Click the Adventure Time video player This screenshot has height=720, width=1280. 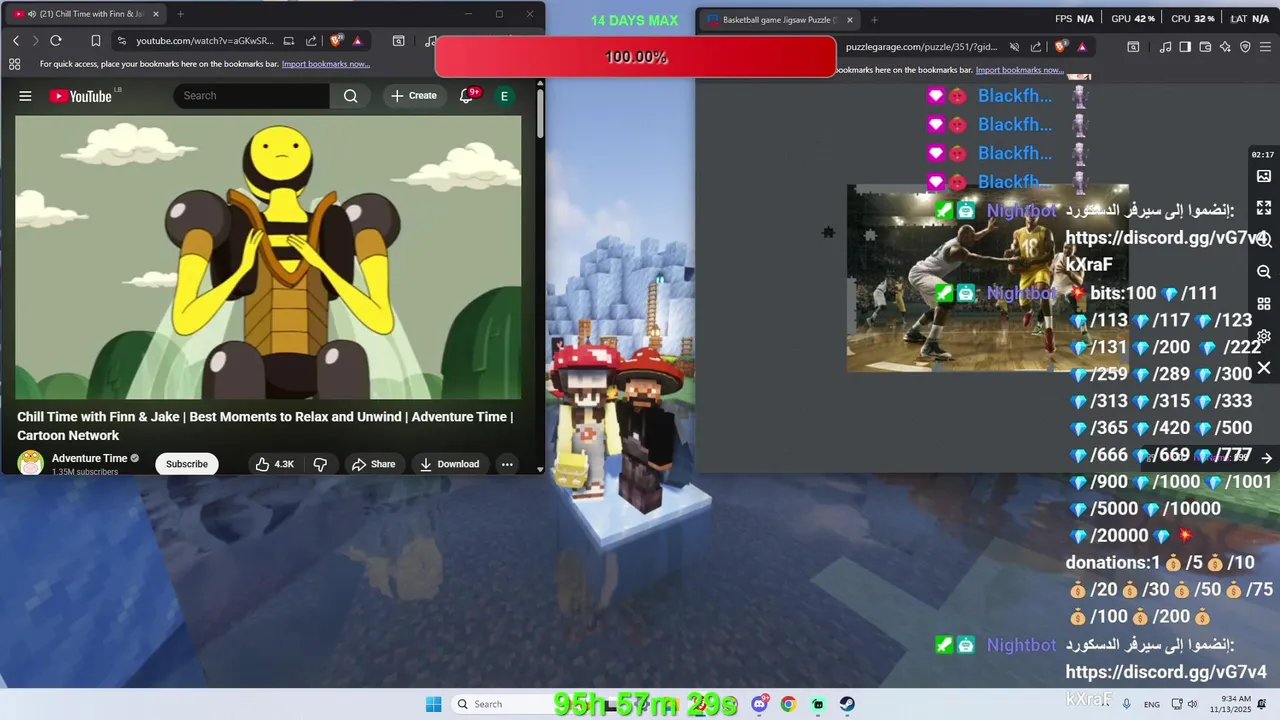coord(268,257)
